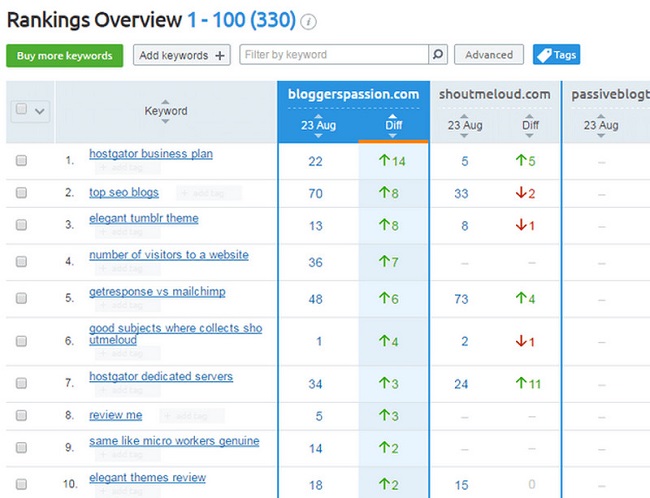Click the info icon beside Rankings Overview
This screenshot has height=498, width=650.
(x=309, y=21)
